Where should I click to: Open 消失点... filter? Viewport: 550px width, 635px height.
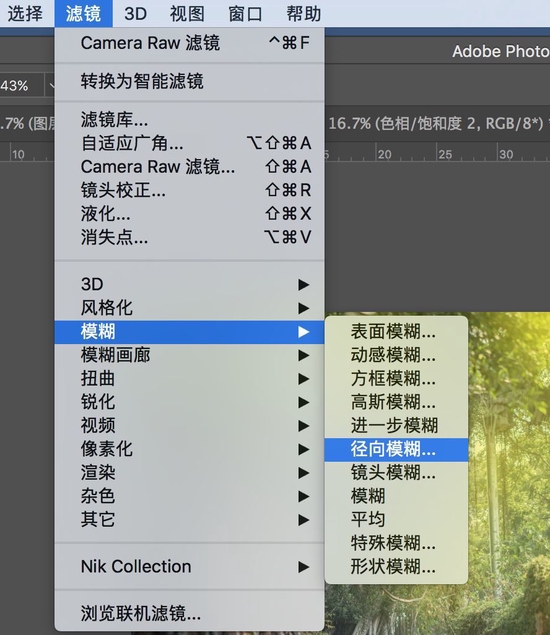[x=189, y=237]
